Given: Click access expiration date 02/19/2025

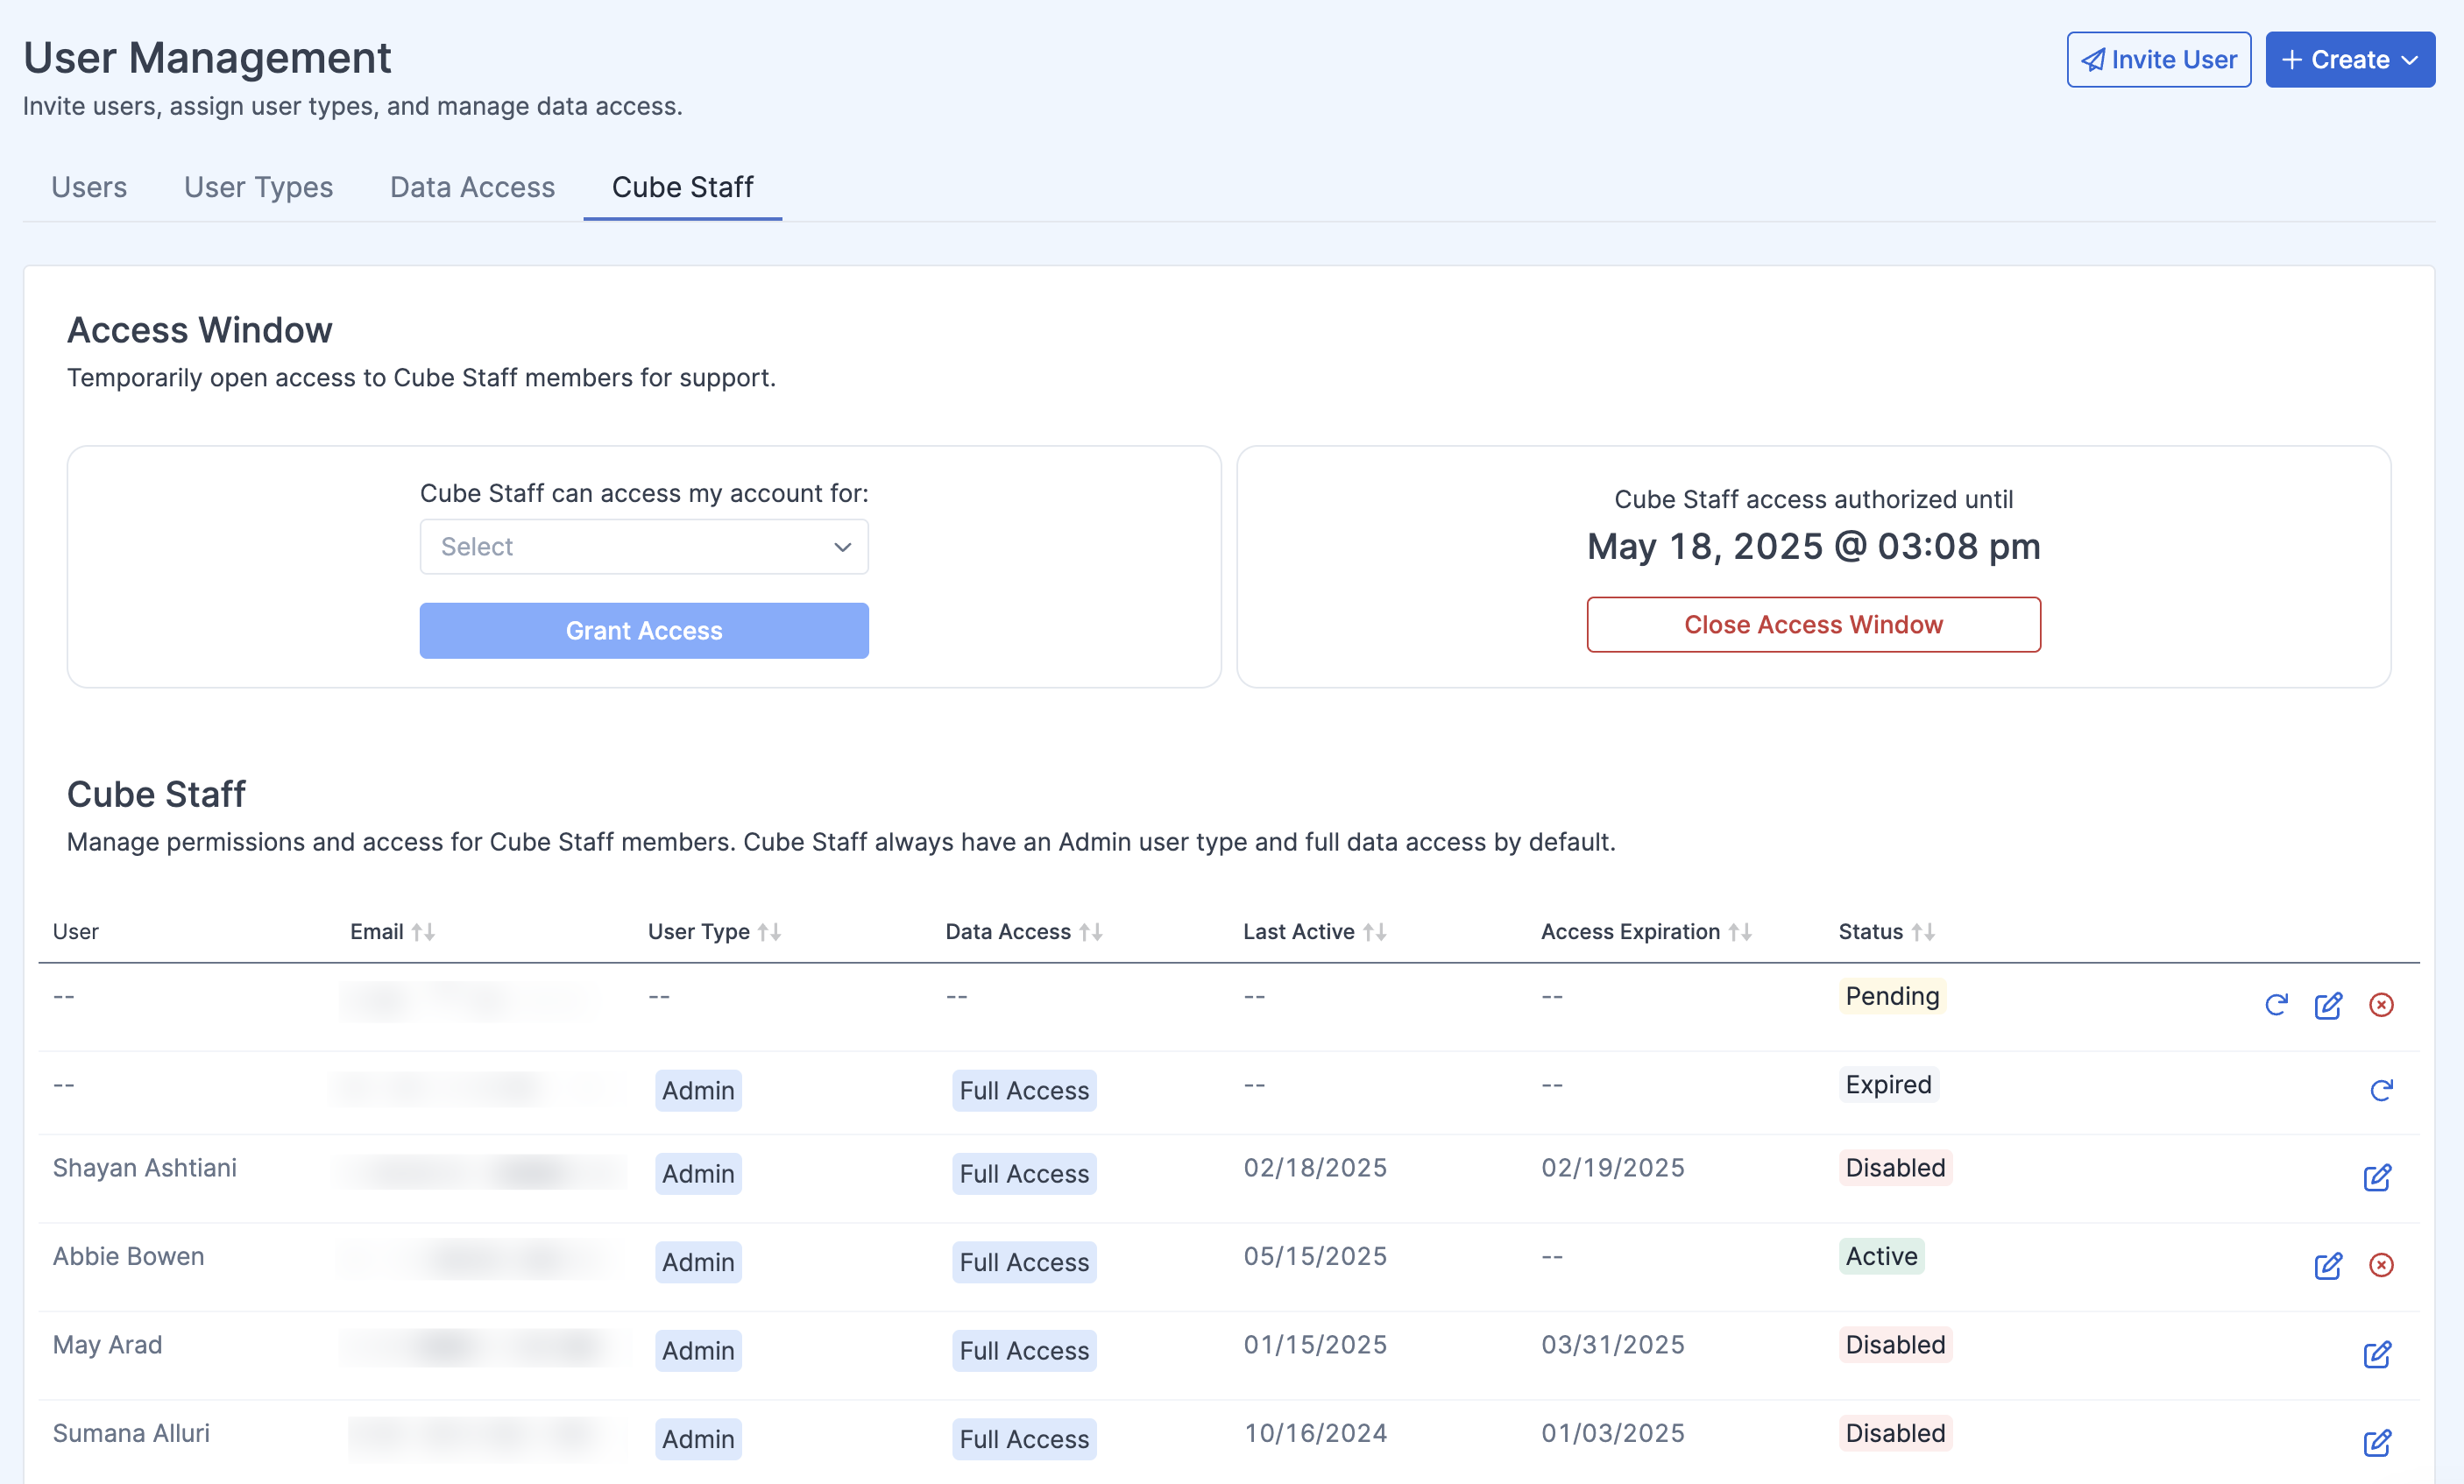Looking at the screenshot, I should [x=1612, y=1167].
